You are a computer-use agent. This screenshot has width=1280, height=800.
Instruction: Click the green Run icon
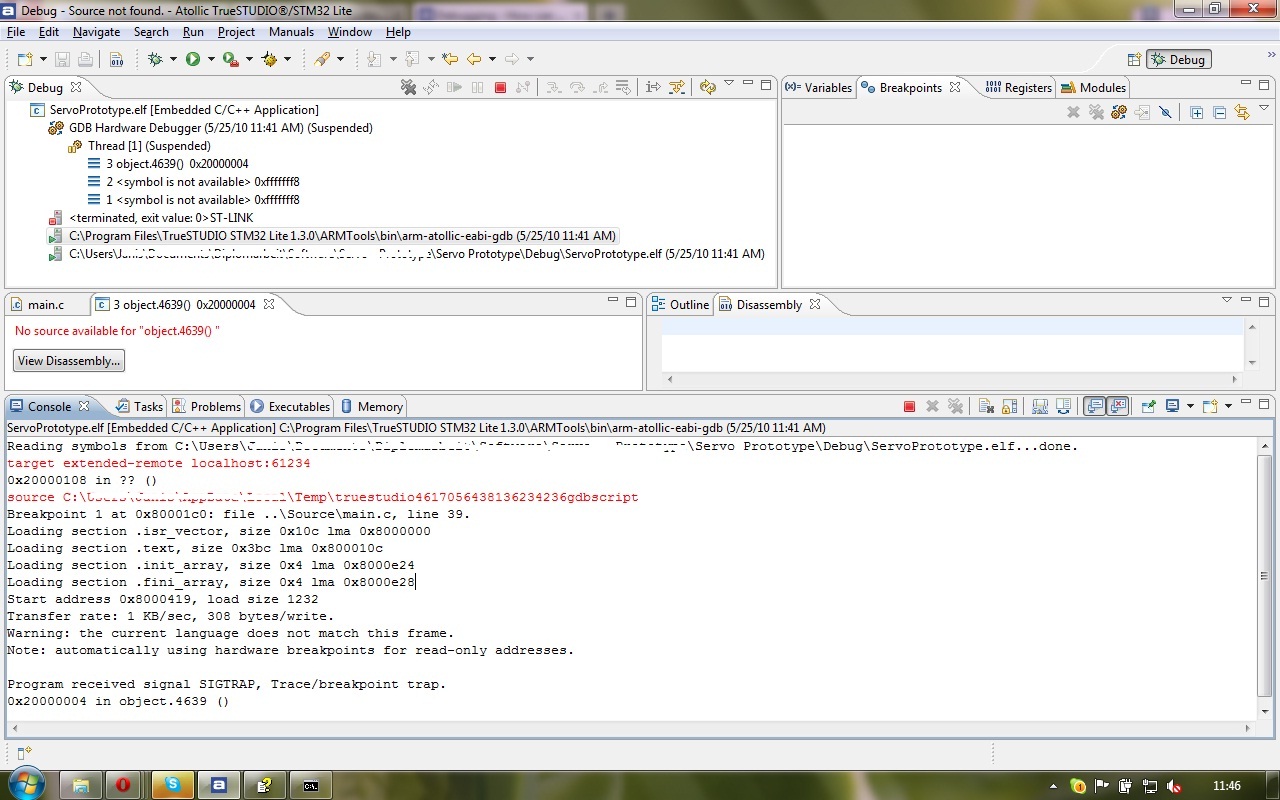click(x=193, y=59)
